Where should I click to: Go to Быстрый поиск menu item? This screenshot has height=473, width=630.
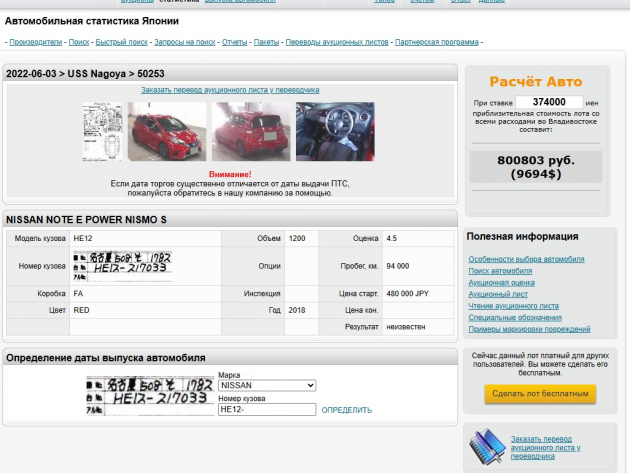(122, 42)
